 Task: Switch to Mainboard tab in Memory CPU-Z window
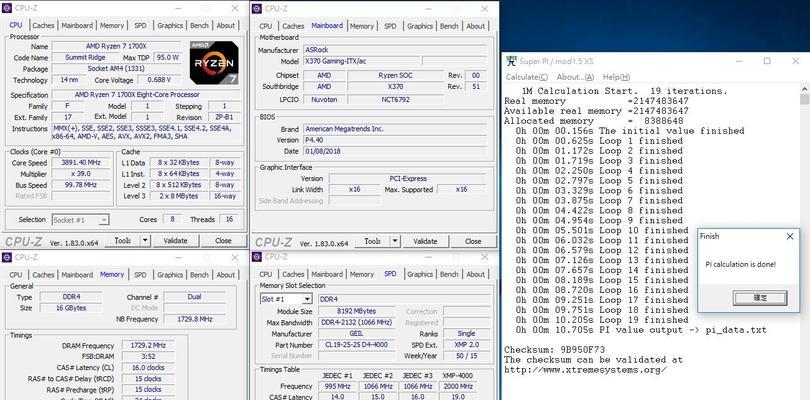coord(77,274)
